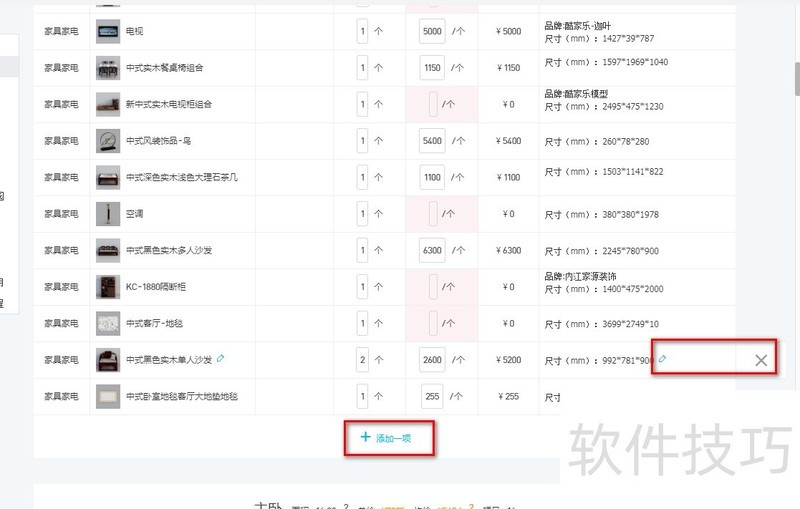
Task: Select the product name 新中式实木电视柜组合
Action: click(x=169, y=105)
